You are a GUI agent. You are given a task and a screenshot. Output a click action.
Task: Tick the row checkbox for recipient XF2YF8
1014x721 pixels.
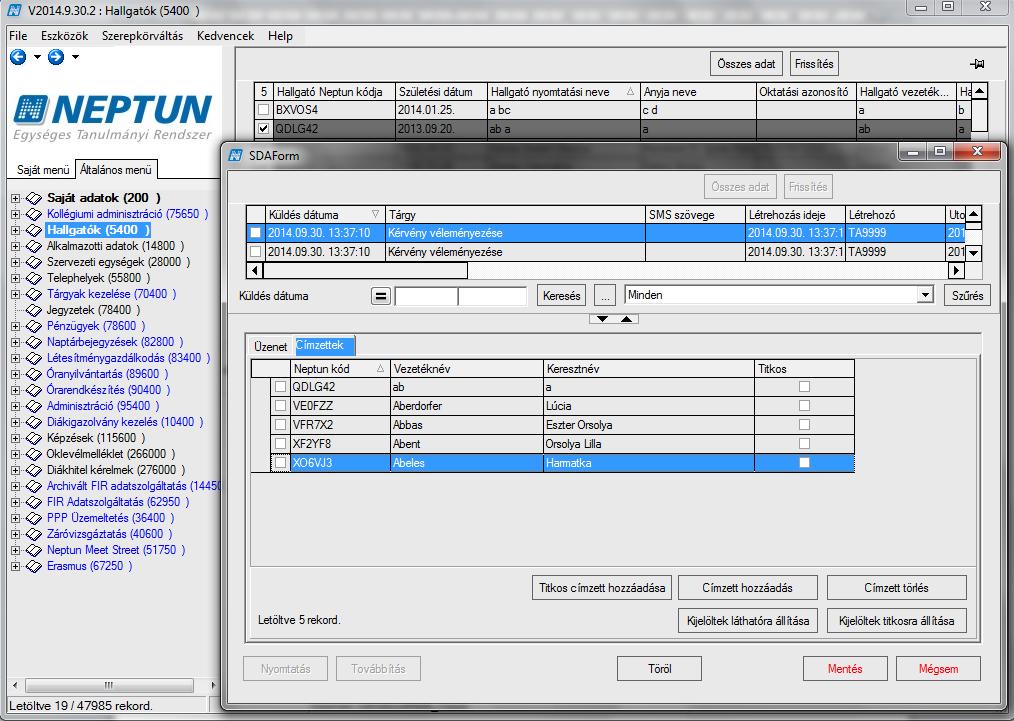click(280, 444)
